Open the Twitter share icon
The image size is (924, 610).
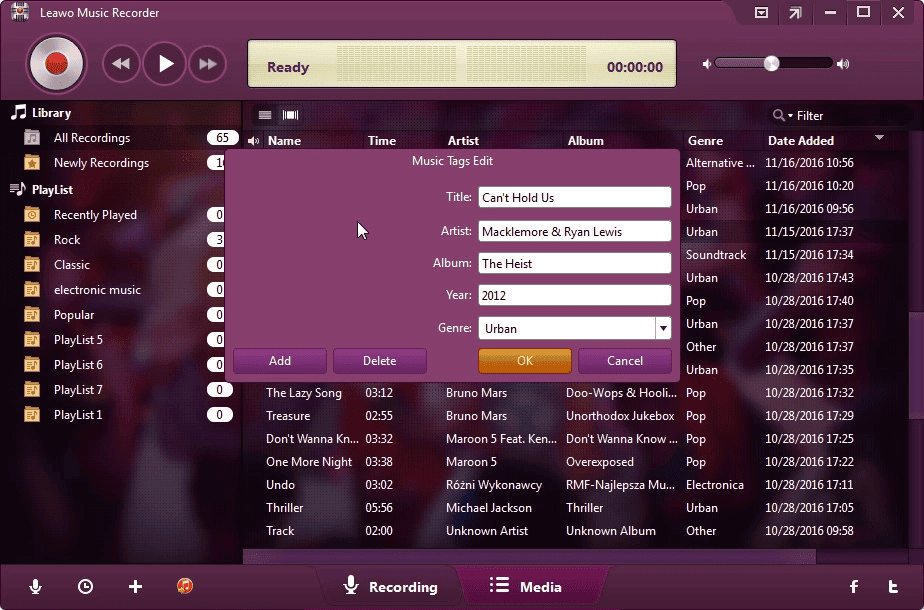tap(893, 586)
